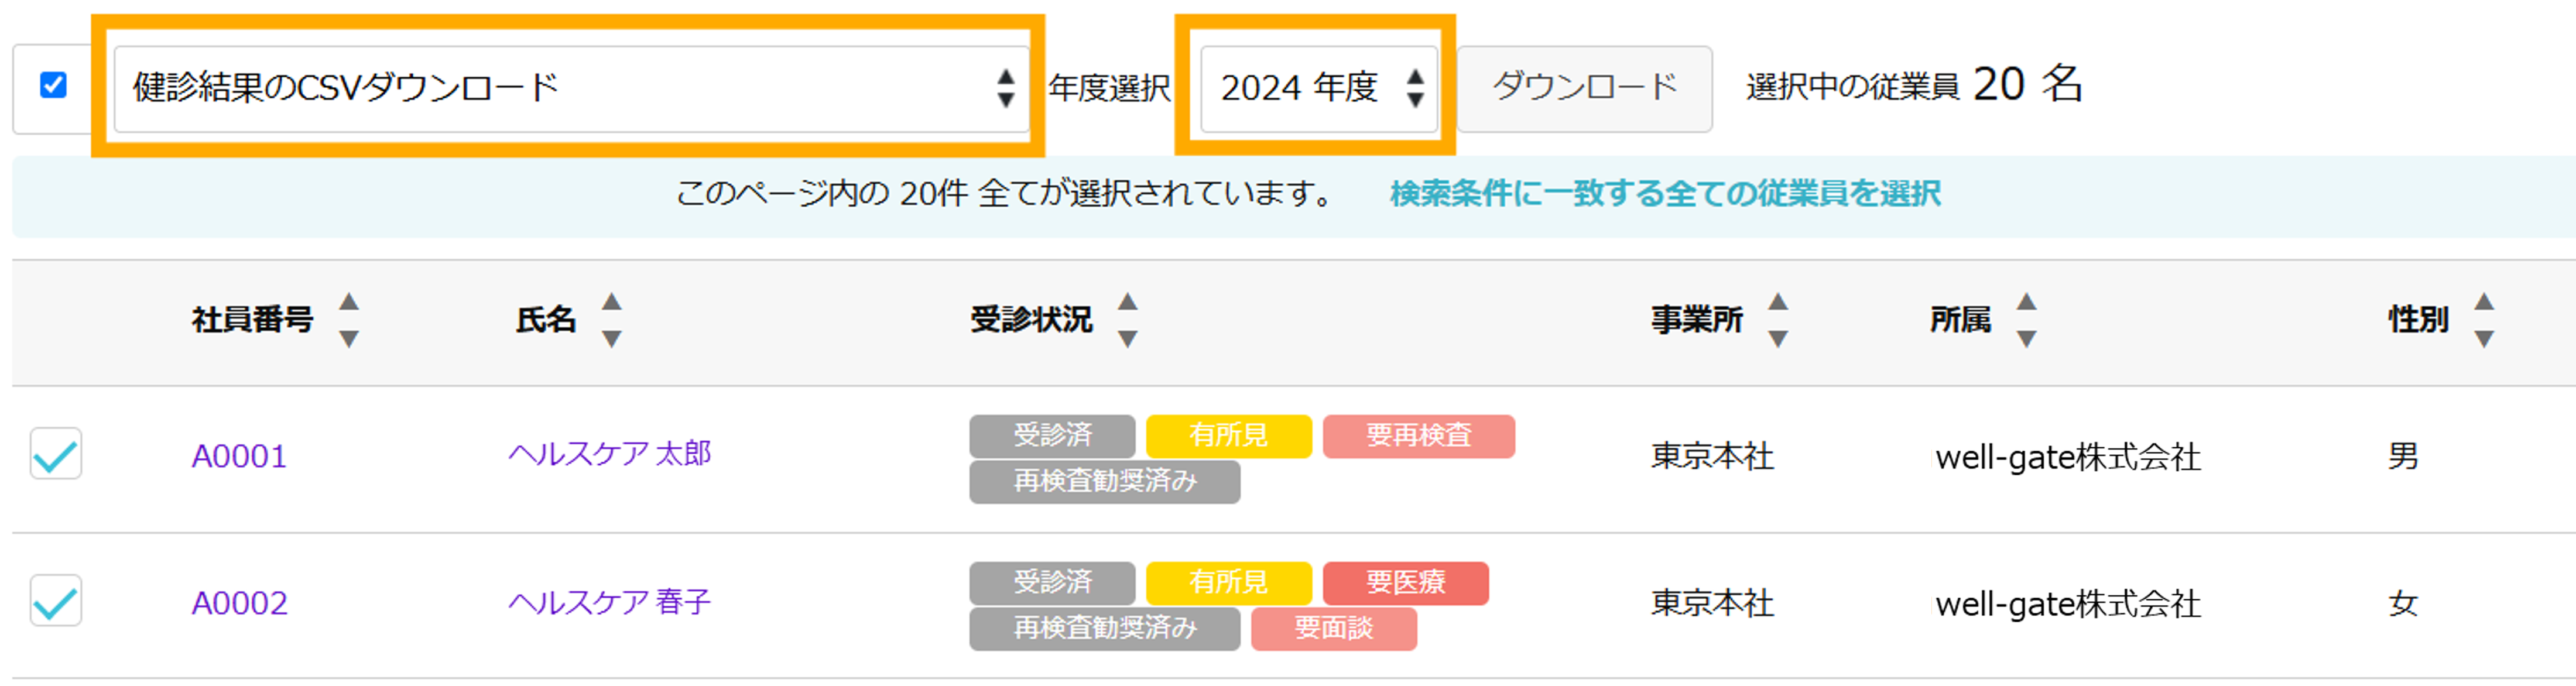2576x686 pixels.
Task: Sort by 社員番号 column arrows
Action: click(348, 320)
